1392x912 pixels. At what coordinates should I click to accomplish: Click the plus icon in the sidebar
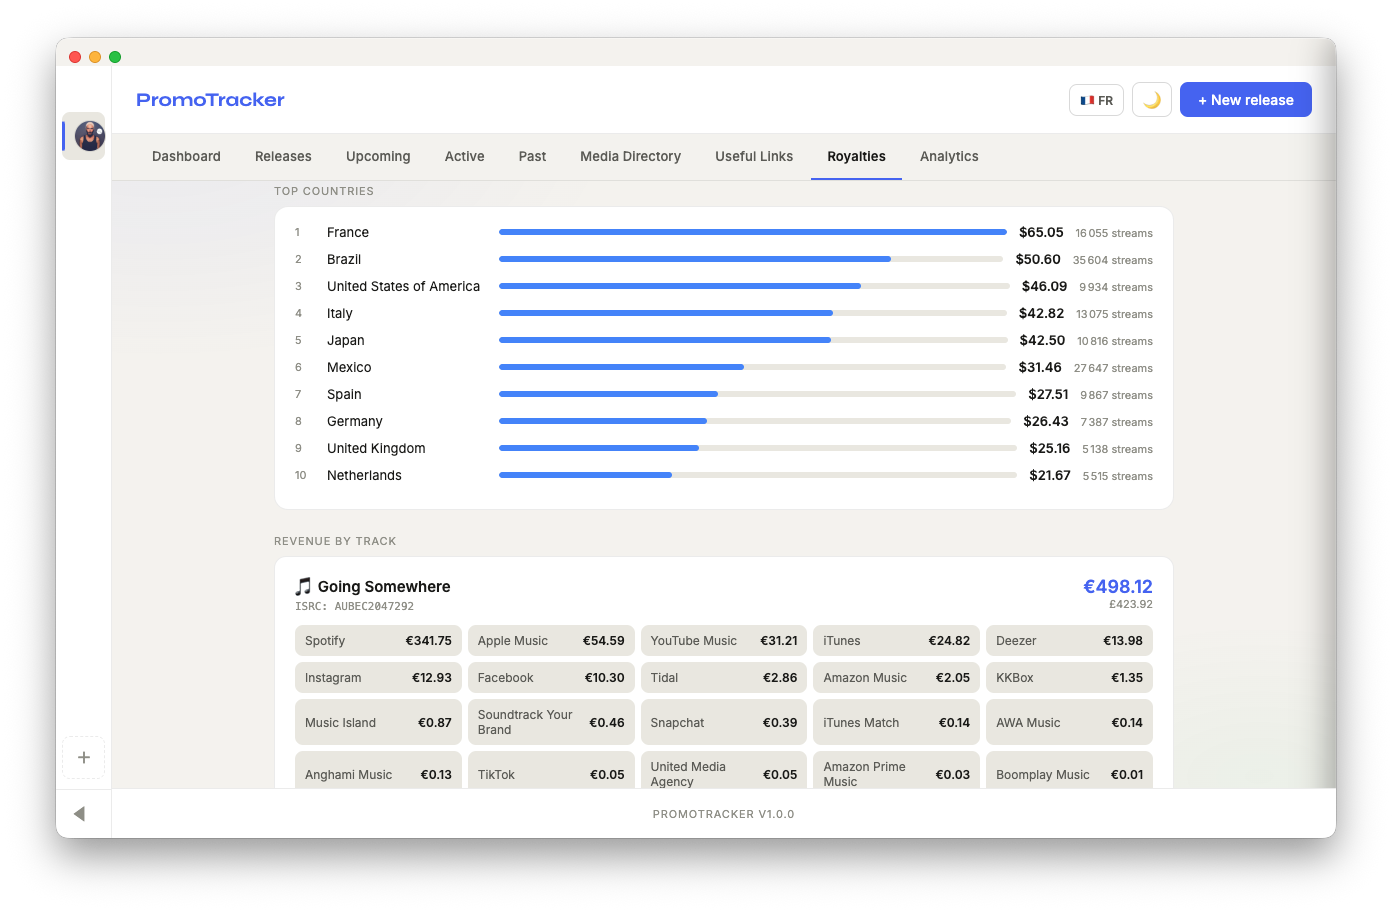point(84,758)
